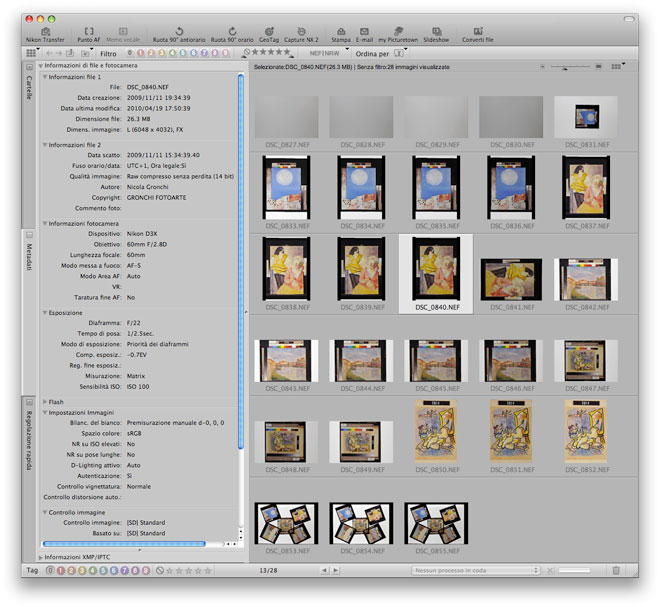Screen dimensions: 660x607
Task: Go to previous image with bottom arrow
Action: click(x=324, y=570)
